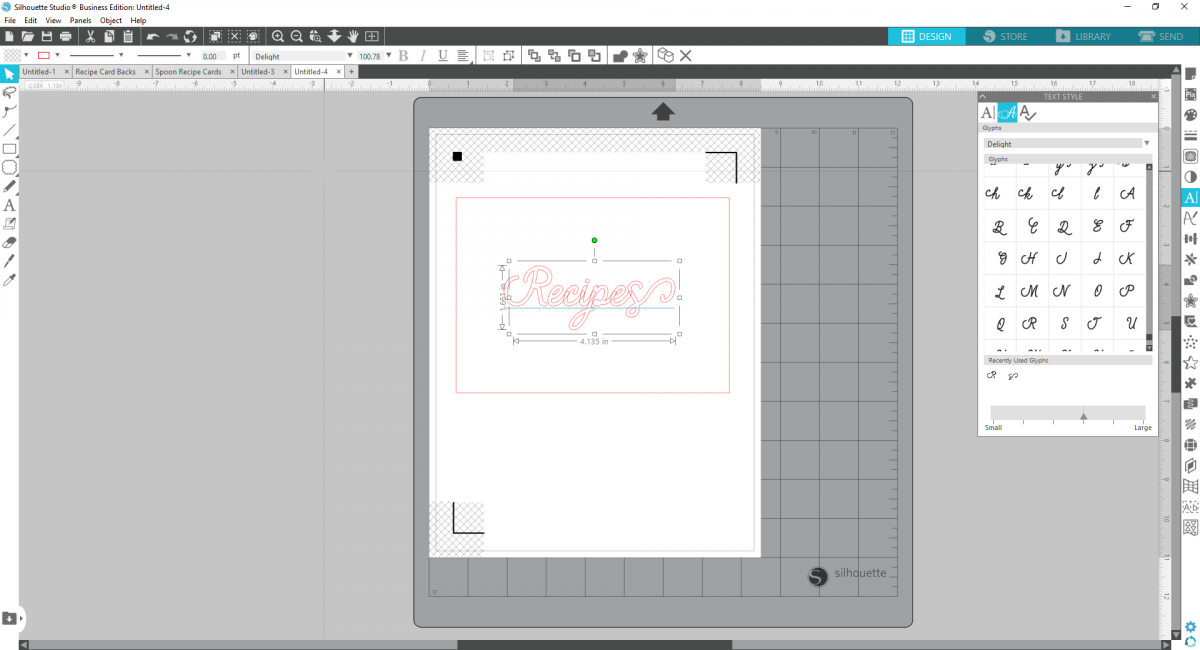This screenshot has width=1200, height=650.
Task: Go to the SEND workspace
Action: click(1160, 36)
